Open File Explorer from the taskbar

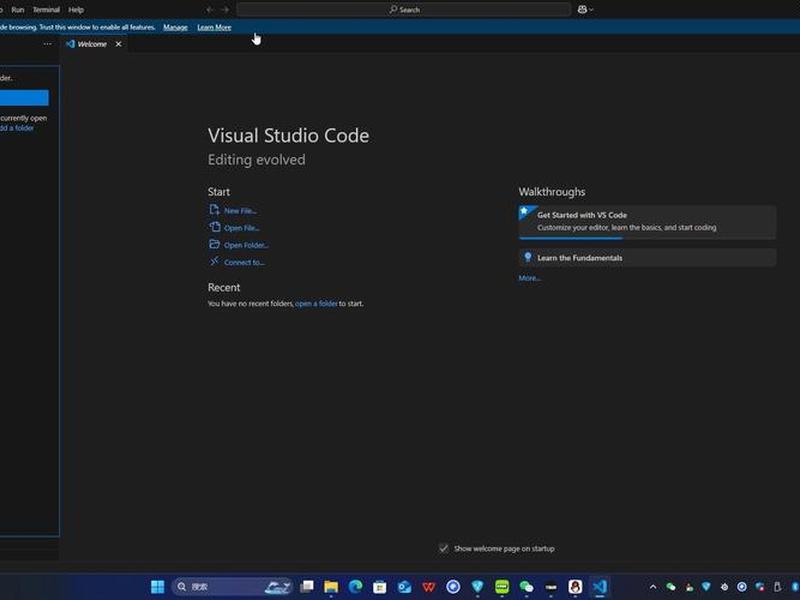331,587
